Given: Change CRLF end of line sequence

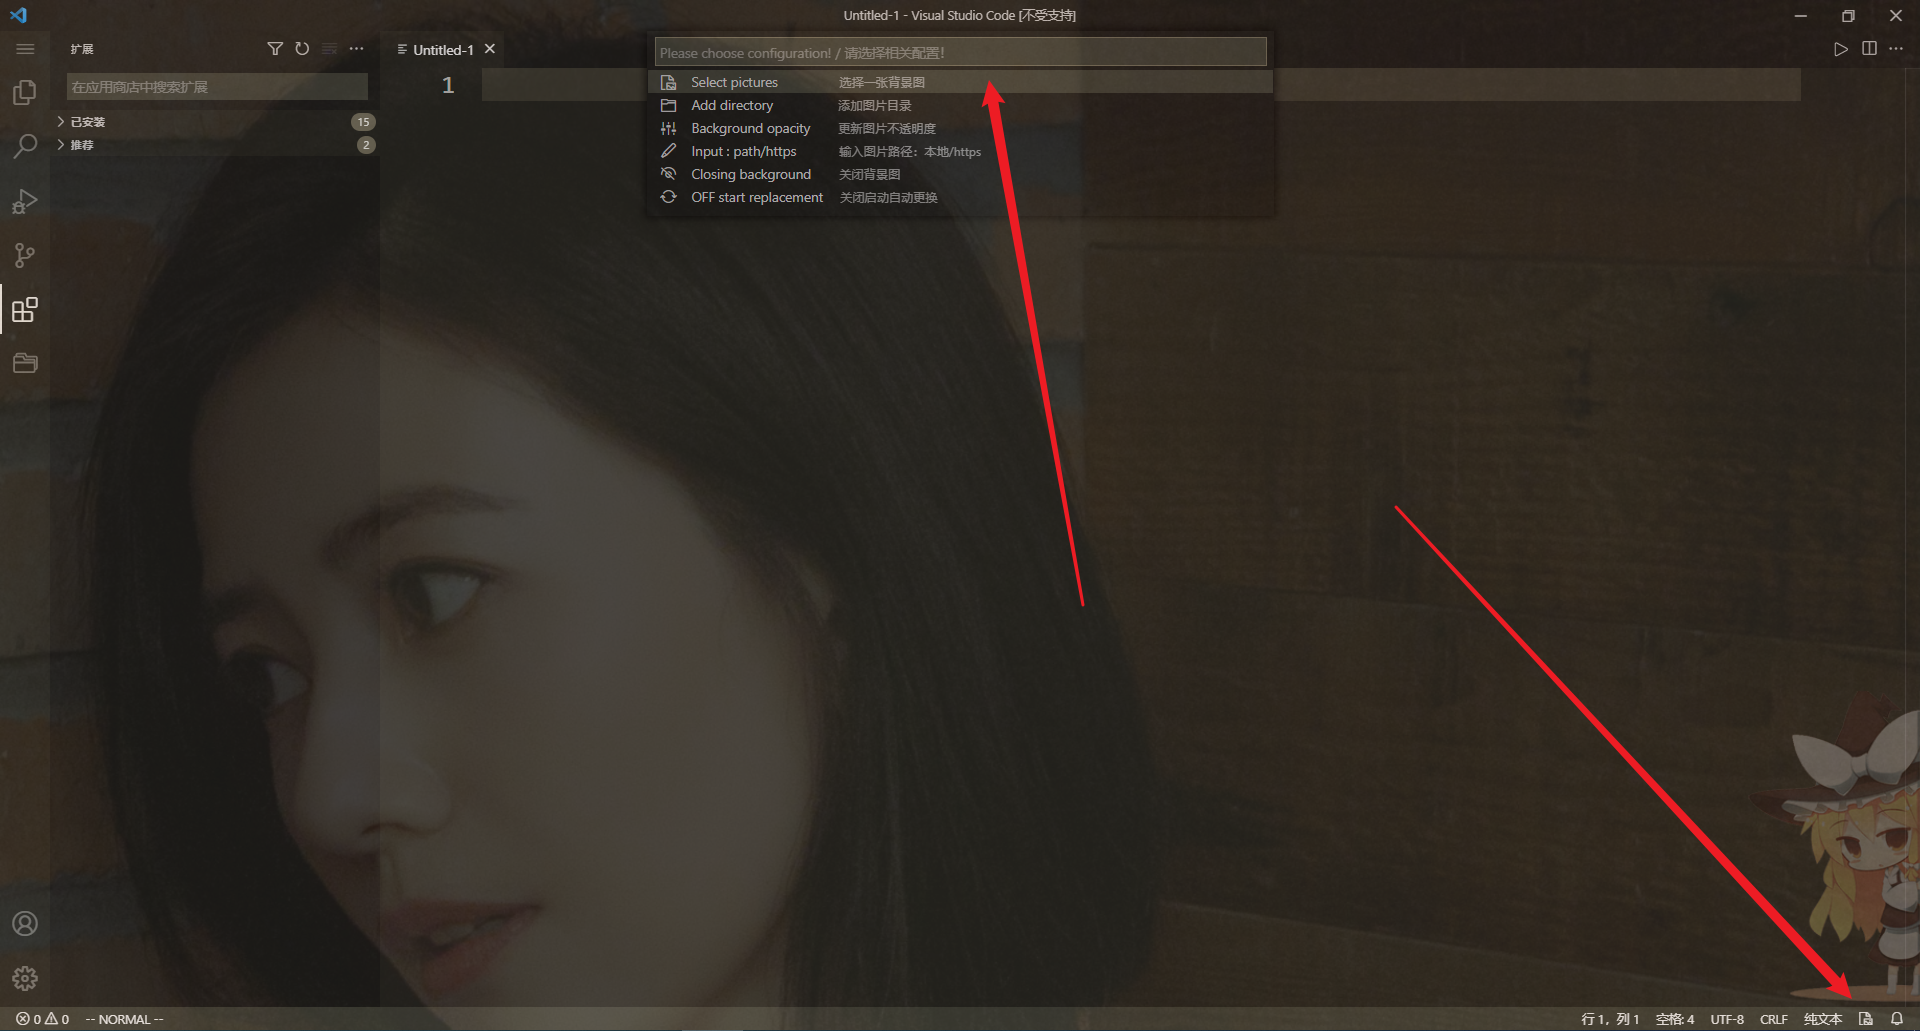Looking at the screenshot, I should [x=1774, y=1019].
